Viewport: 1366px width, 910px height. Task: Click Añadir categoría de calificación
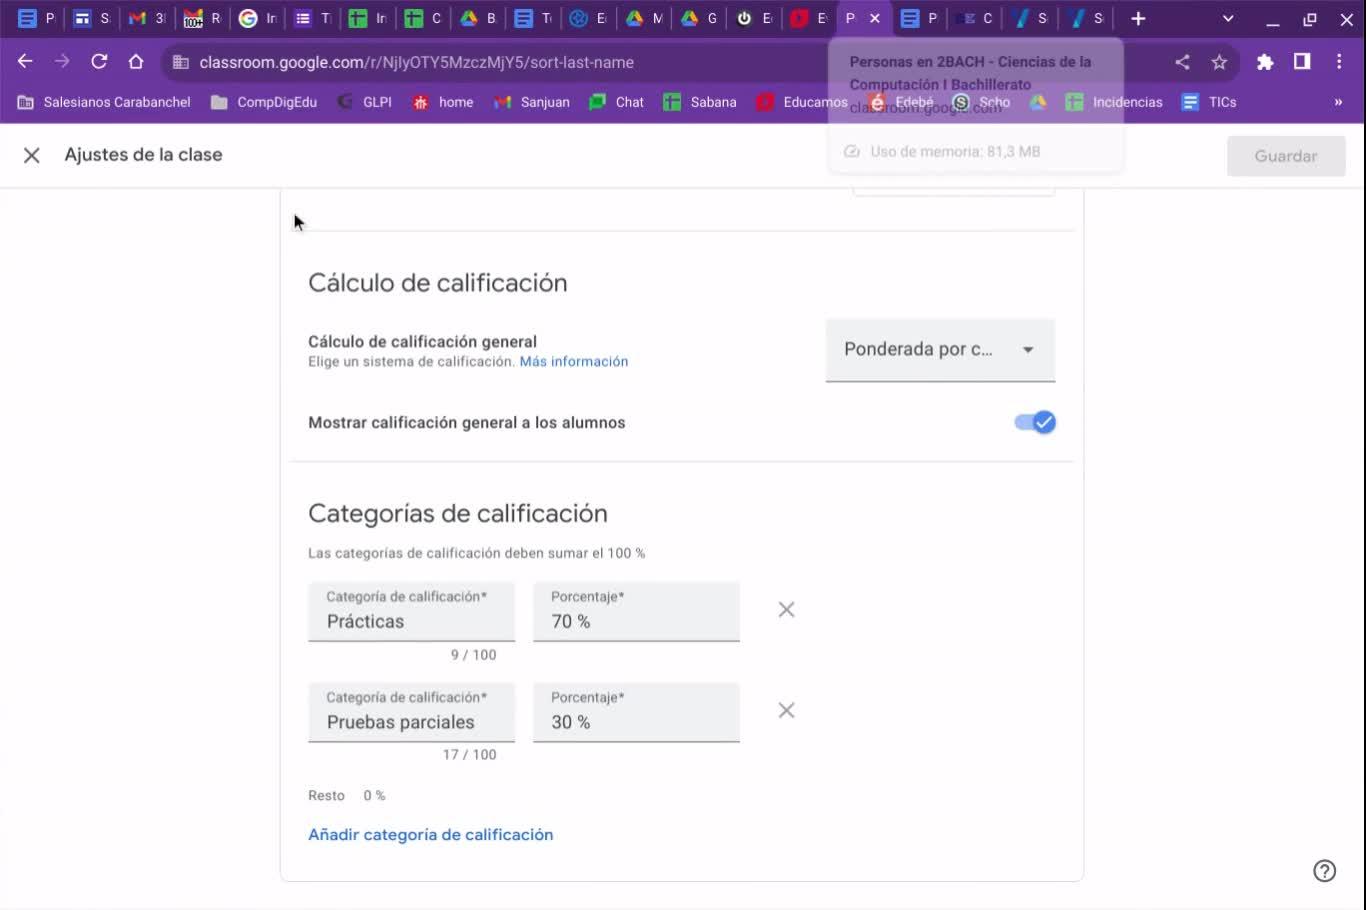point(430,835)
